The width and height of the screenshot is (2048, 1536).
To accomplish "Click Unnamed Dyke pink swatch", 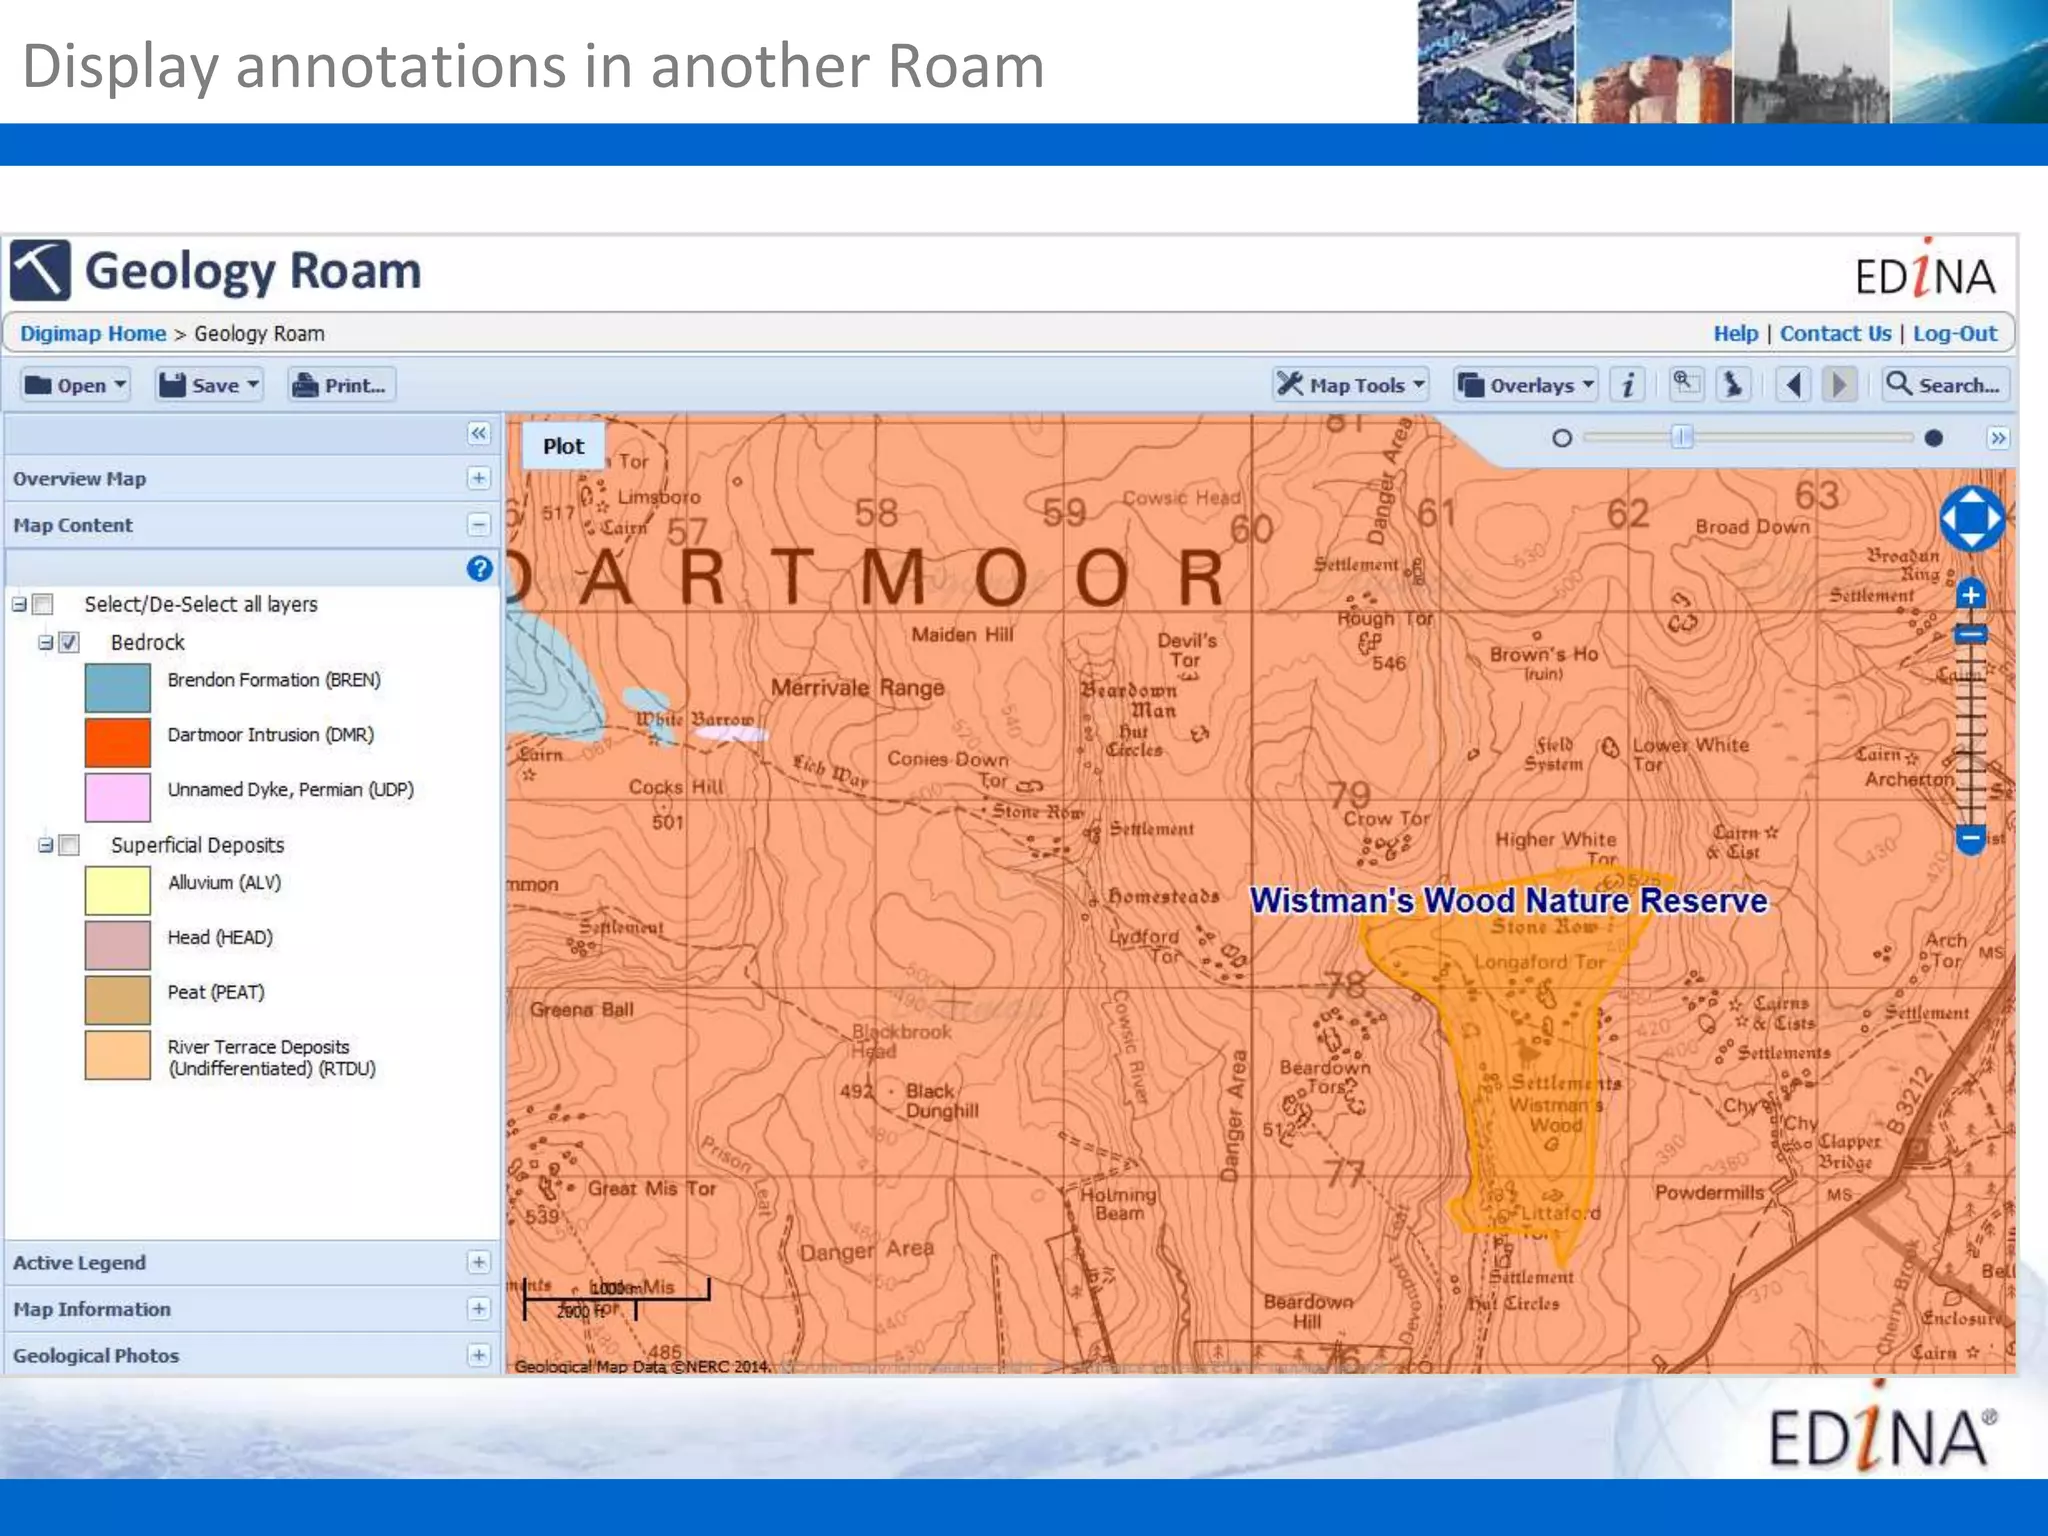I will click(118, 797).
